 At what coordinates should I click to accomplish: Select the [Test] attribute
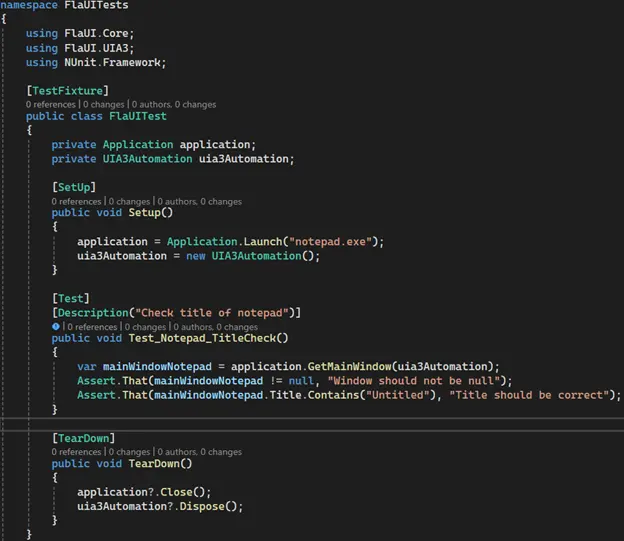tap(70, 299)
